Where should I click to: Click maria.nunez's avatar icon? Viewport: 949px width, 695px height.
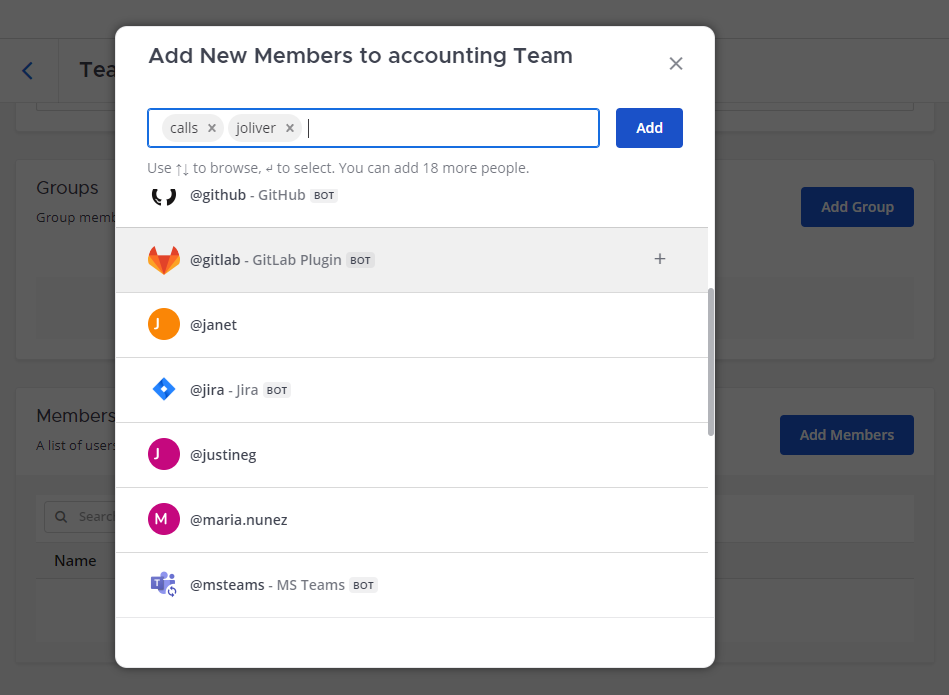(x=163, y=519)
